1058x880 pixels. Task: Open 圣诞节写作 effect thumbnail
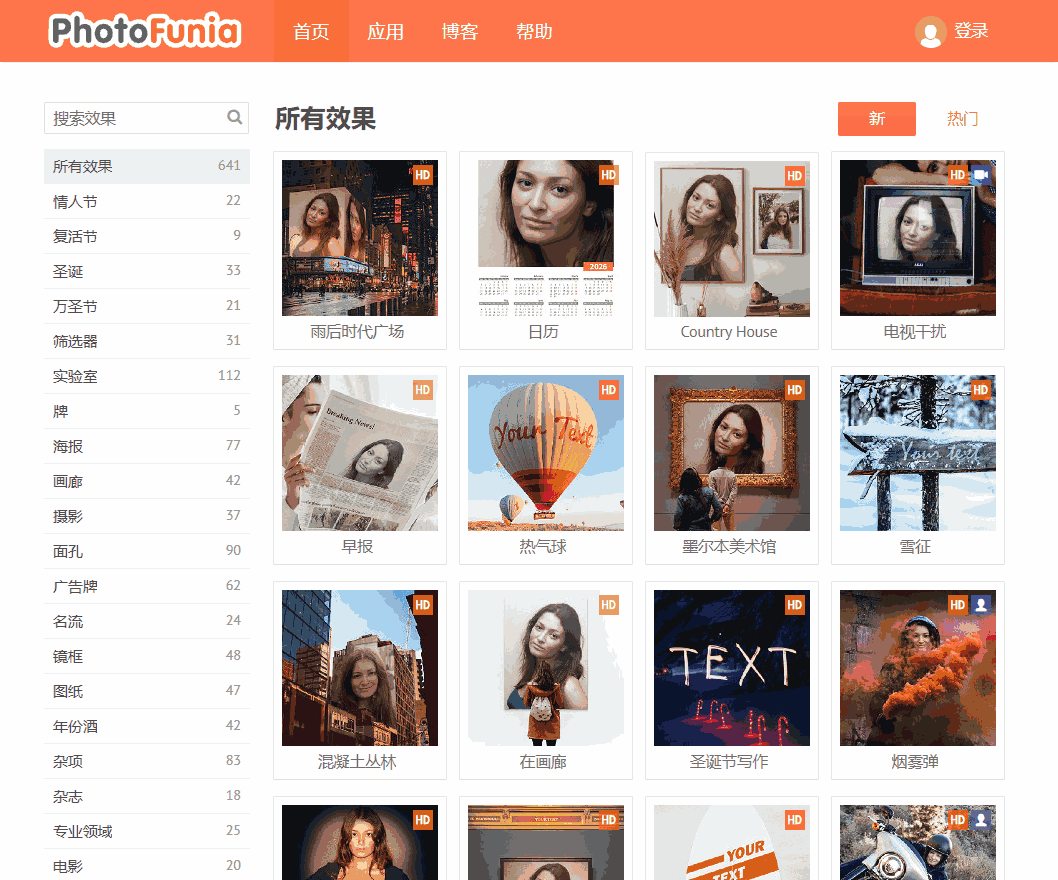click(x=731, y=668)
